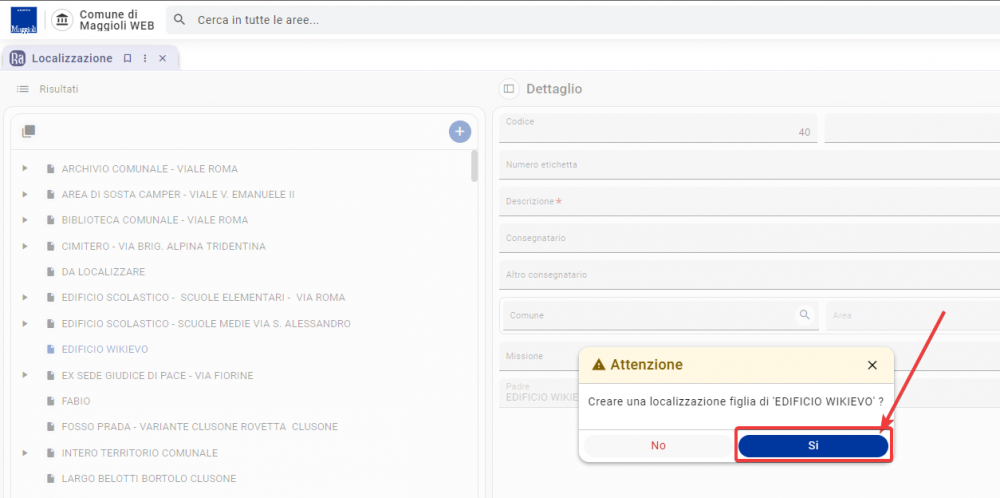1000x498 pixels.
Task: Expand the SCUOLE MEDIE VIA S. ALESSANDRO node
Action: tap(25, 323)
